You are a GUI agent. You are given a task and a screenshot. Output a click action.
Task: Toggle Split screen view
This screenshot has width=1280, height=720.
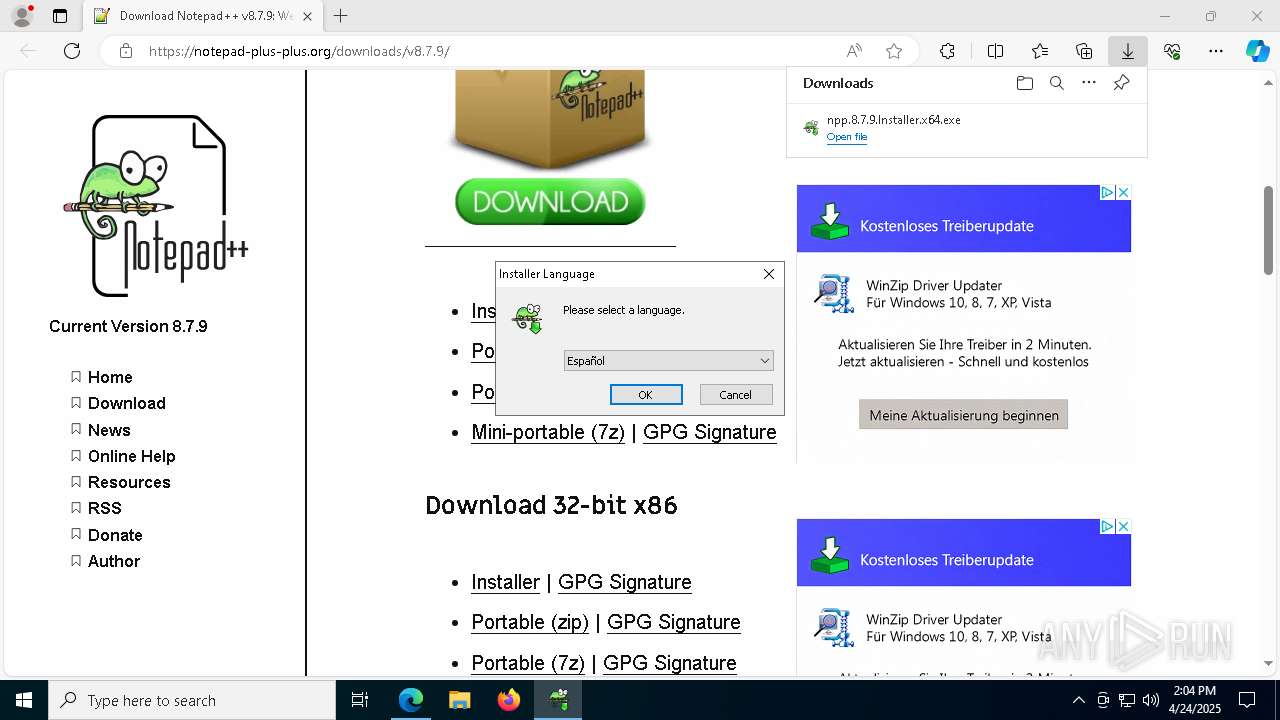(996, 51)
